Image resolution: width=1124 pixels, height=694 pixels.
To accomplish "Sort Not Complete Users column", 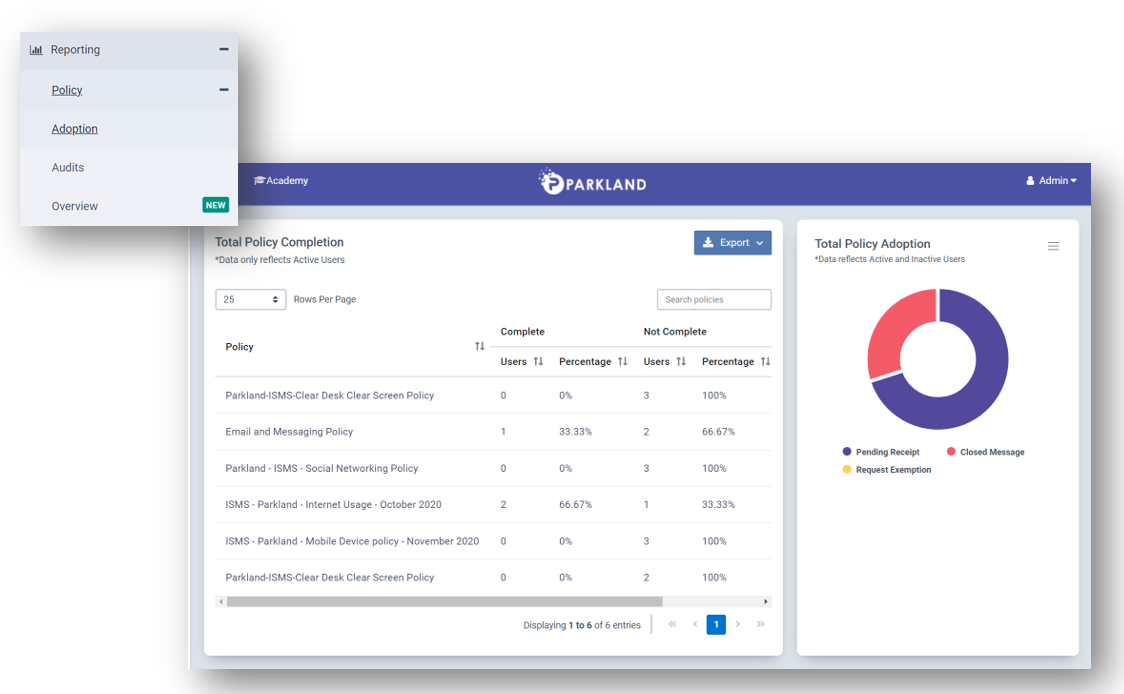I will 681,362.
